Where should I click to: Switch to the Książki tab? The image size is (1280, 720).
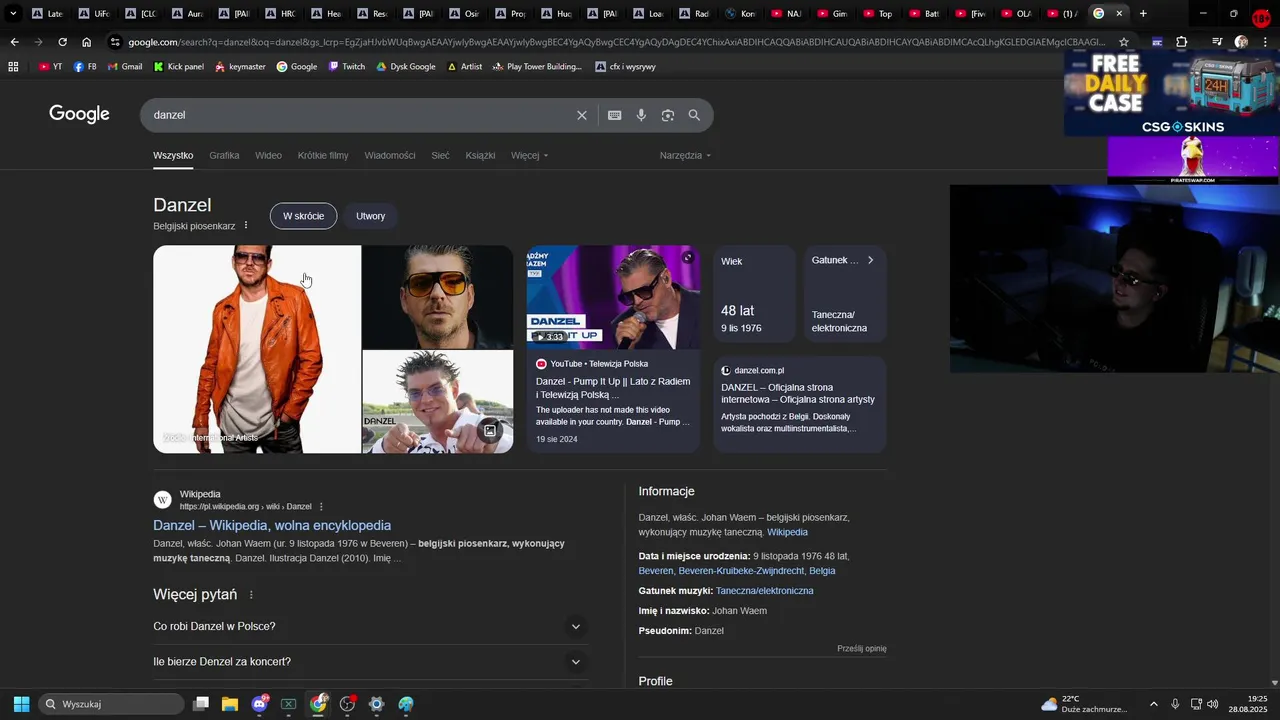(480, 155)
